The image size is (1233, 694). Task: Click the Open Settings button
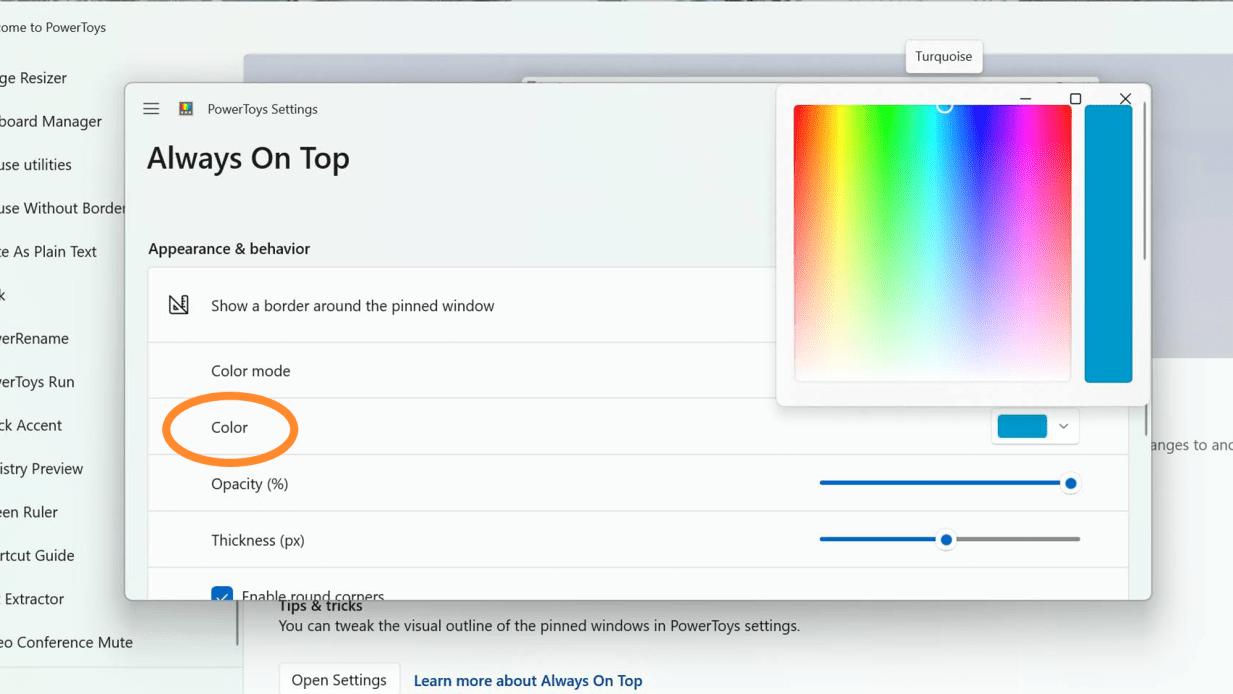coord(339,679)
